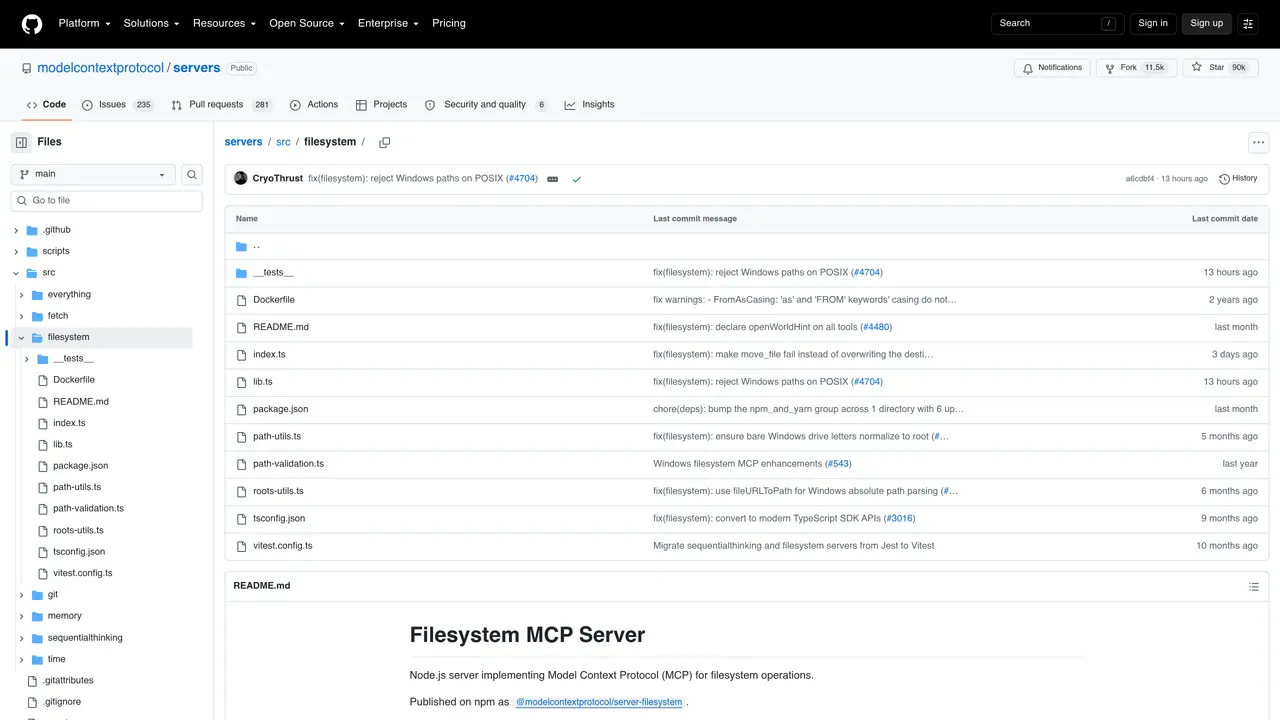This screenshot has width=1280, height=720.
Task: Click the index.ts file icon in table
Action: [241, 355]
